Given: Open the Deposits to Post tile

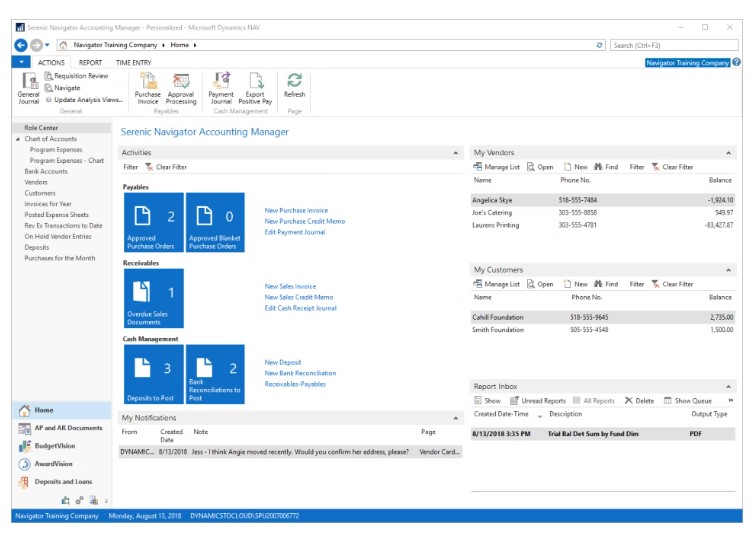Looking at the screenshot, I should pyautogui.click(x=153, y=374).
